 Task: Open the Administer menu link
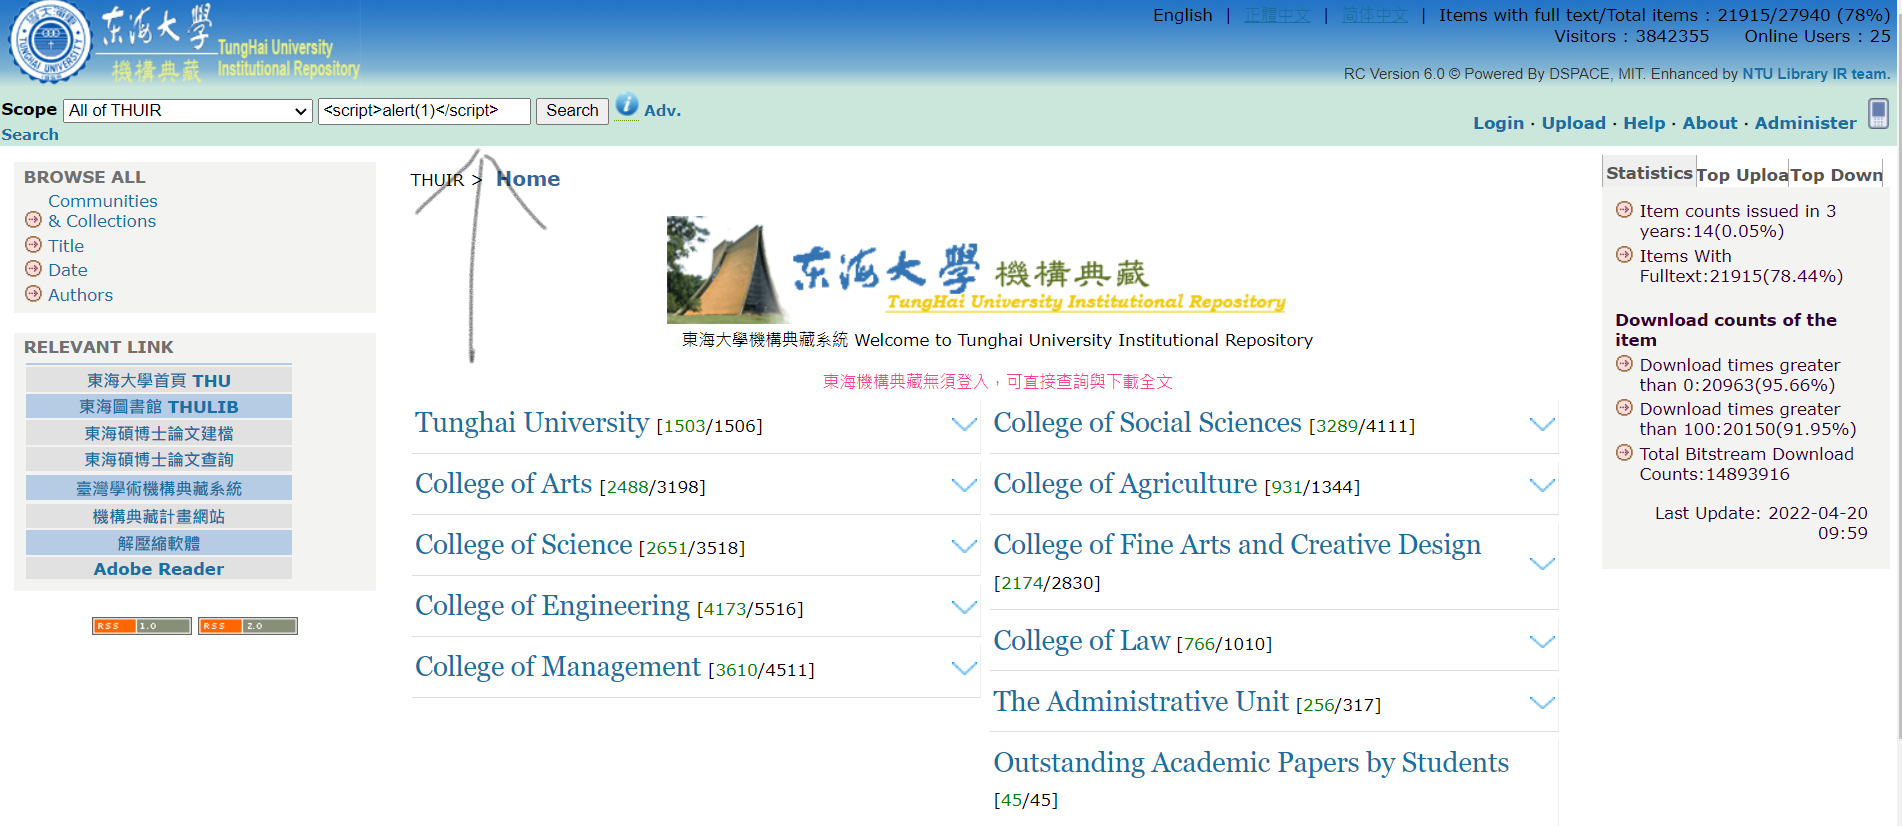(x=1805, y=123)
